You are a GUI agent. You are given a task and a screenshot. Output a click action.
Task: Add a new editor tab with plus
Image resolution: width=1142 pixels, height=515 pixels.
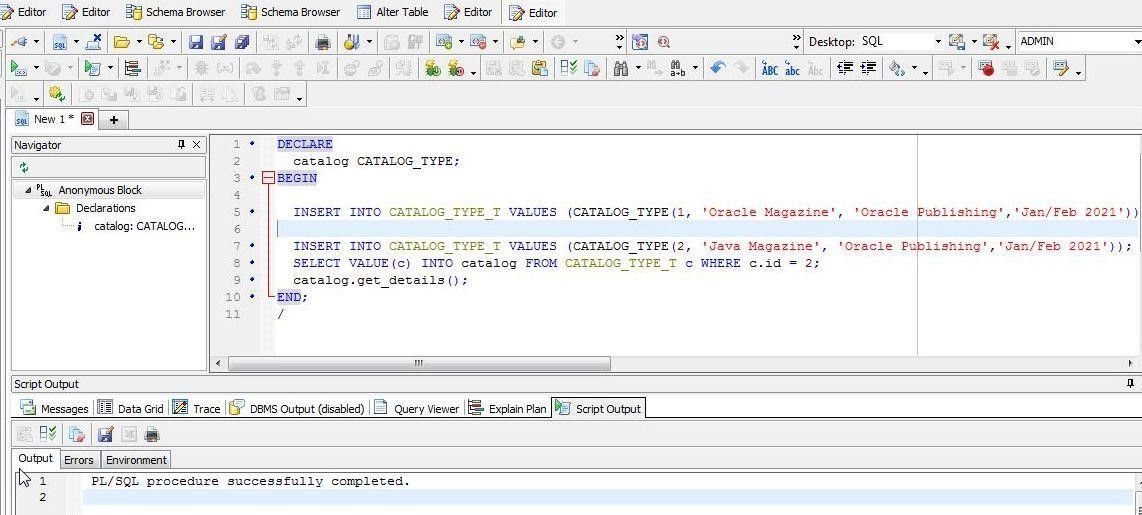point(114,119)
